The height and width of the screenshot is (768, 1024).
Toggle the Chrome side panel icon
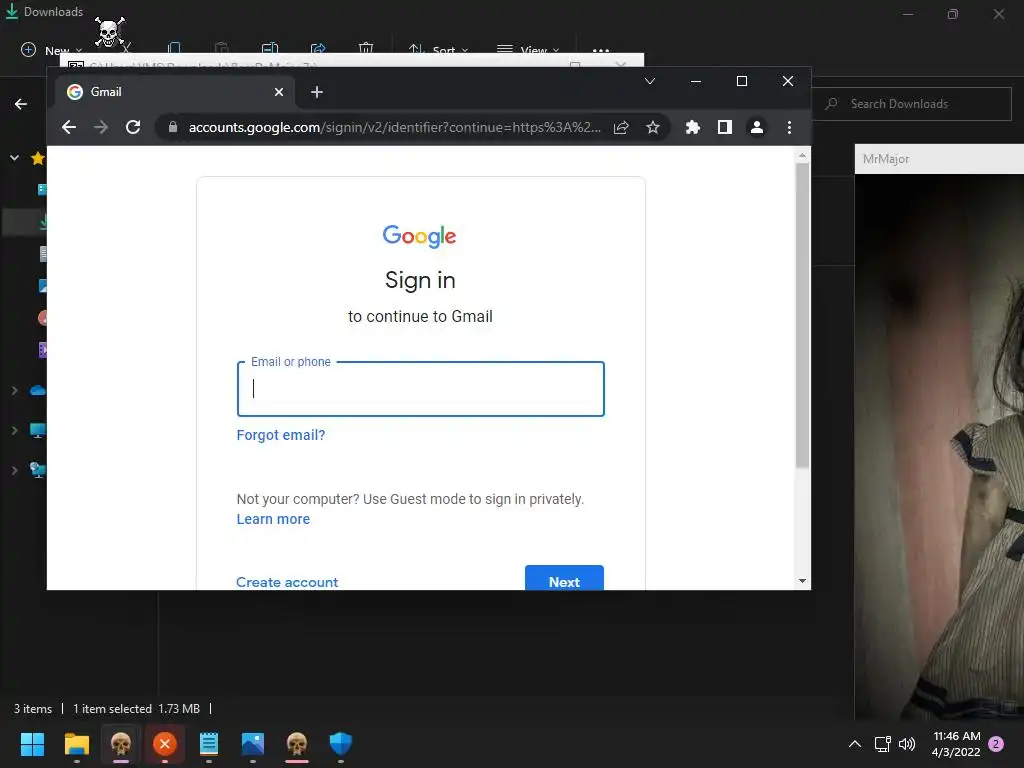(725, 127)
